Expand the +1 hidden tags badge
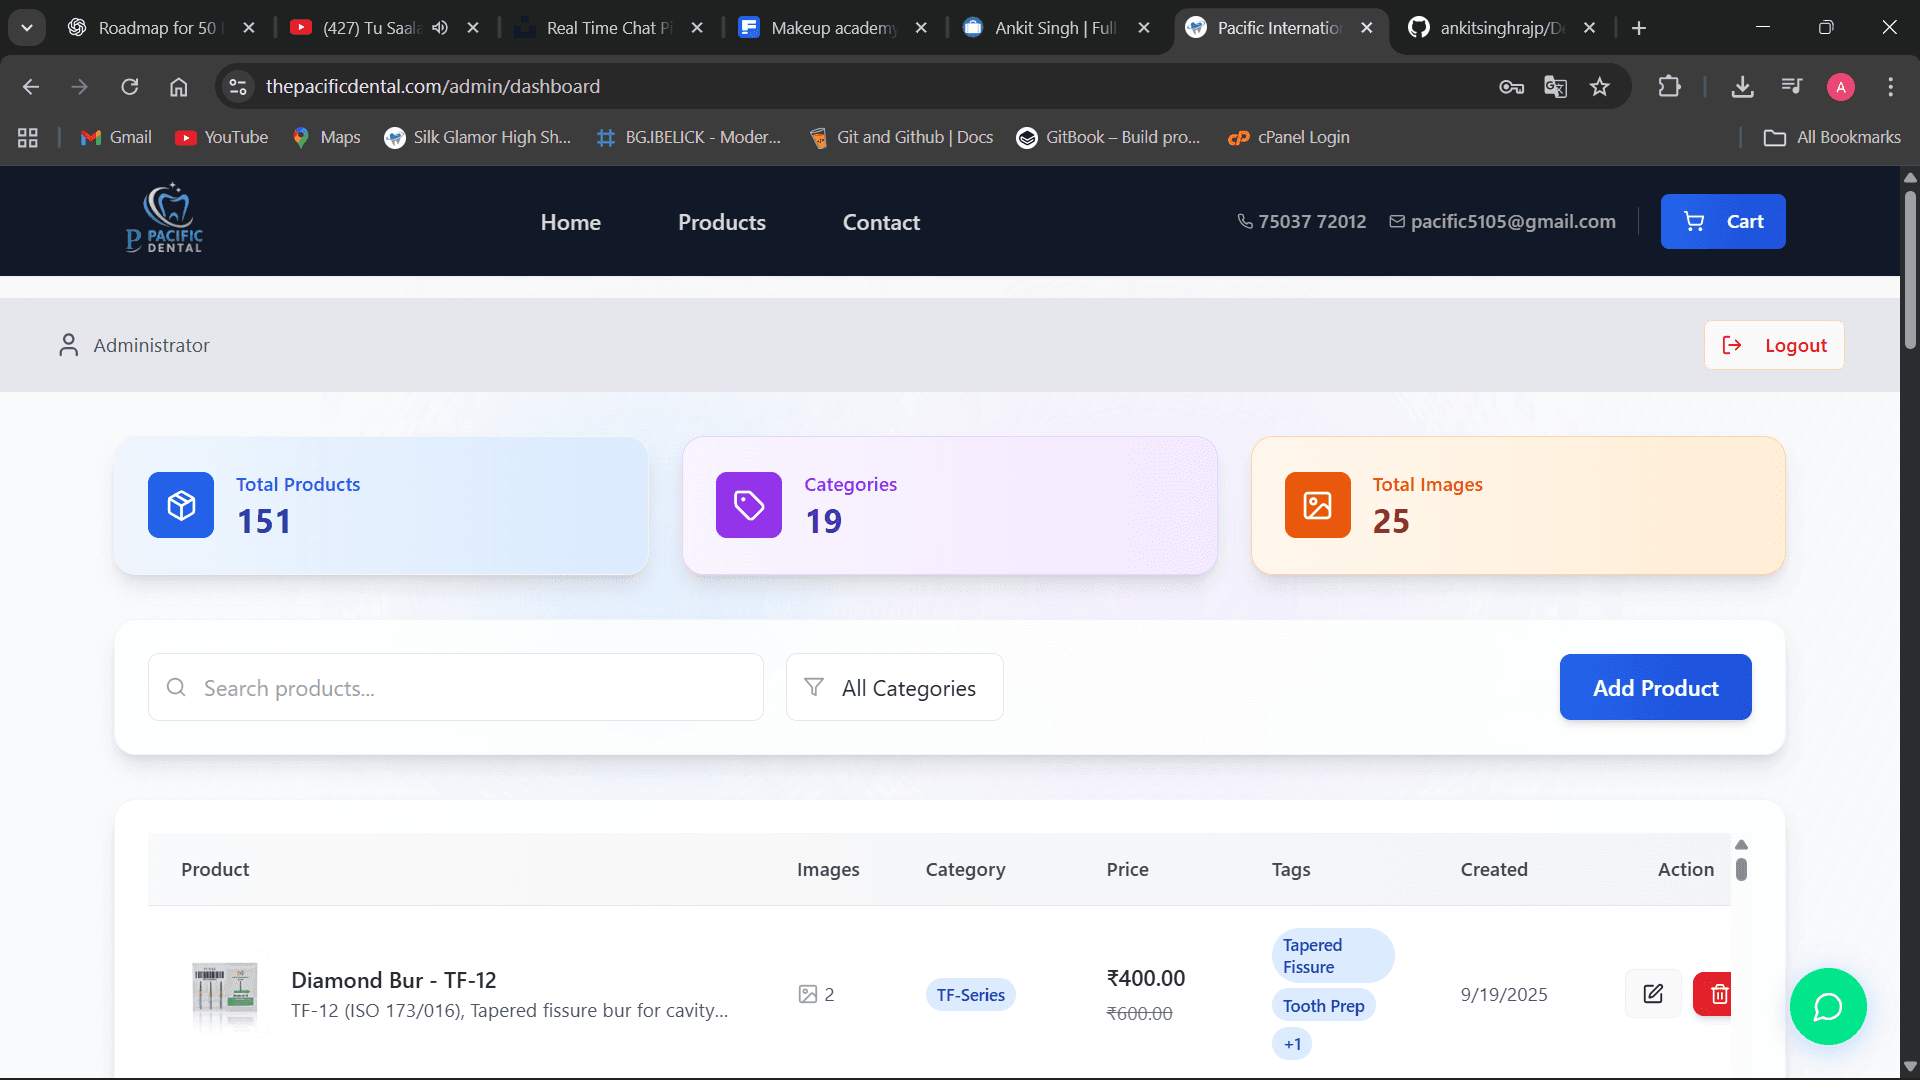1920x1080 pixels. pyautogui.click(x=1292, y=1044)
